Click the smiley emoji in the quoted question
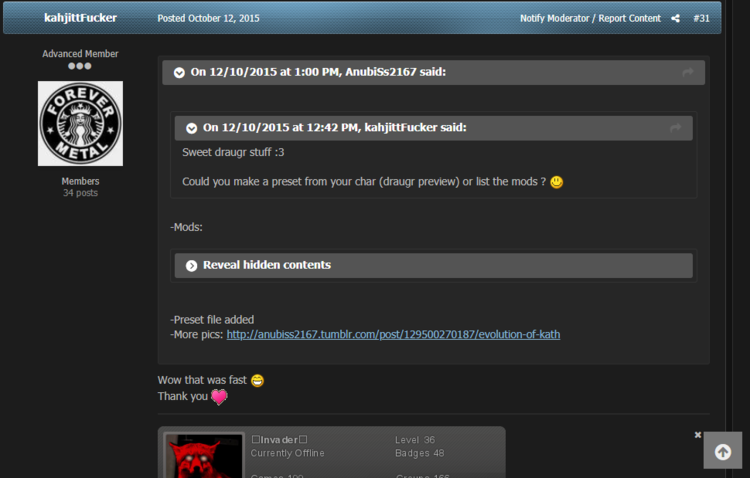This screenshot has width=750, height=478. click(x=556, y=182)
